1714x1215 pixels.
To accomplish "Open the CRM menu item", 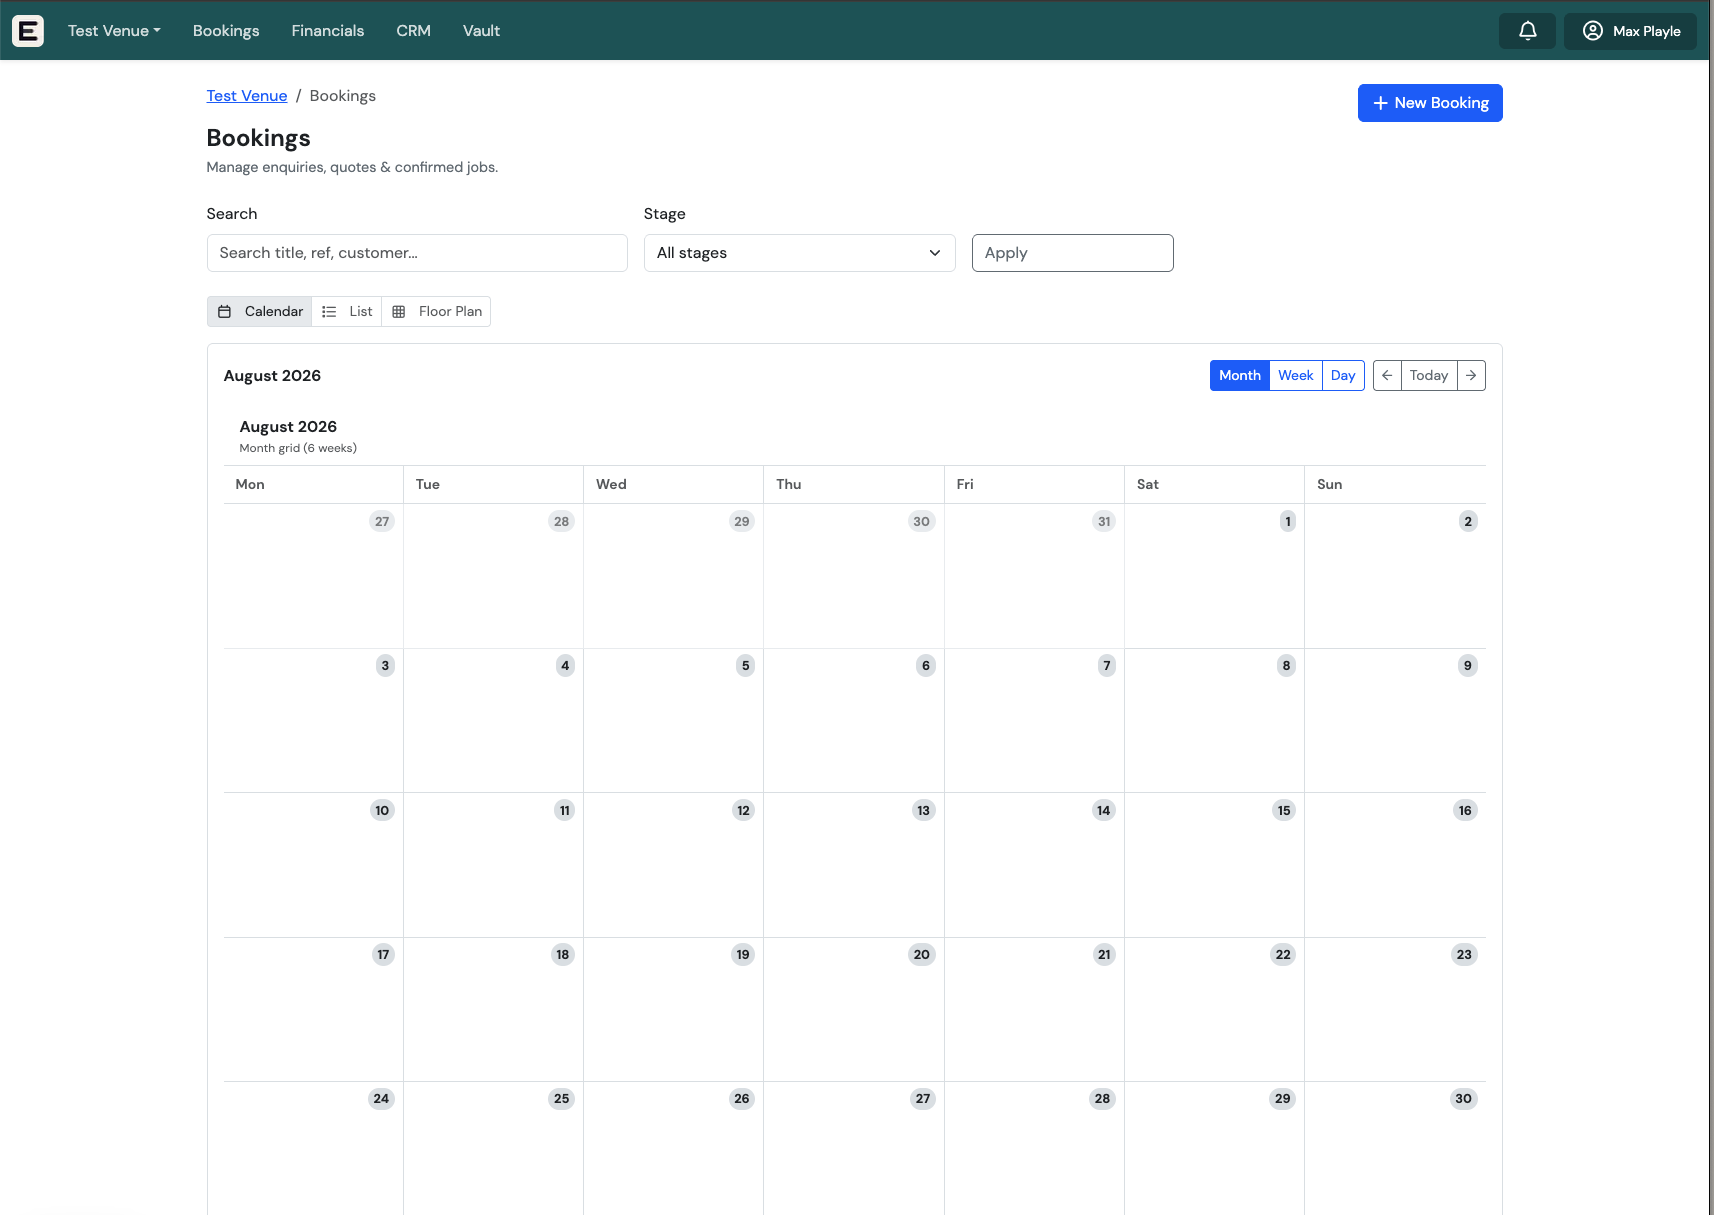I will (413, 31).
